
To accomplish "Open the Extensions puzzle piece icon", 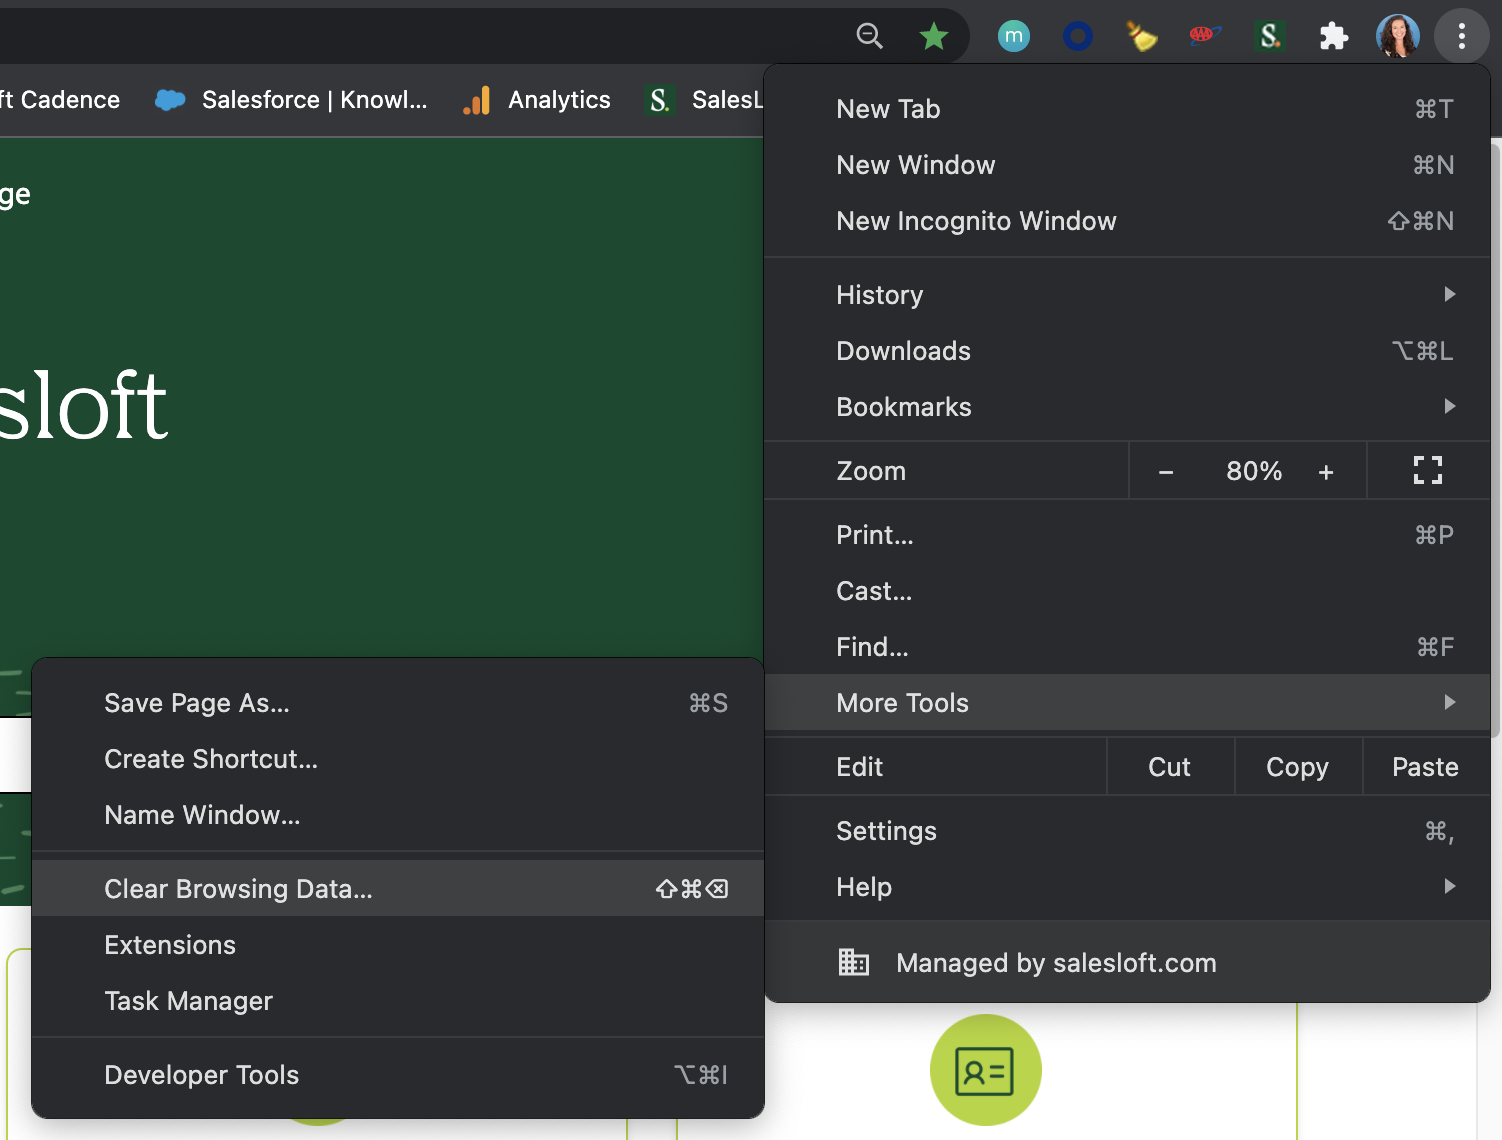I will click(x=1333, y=37).
